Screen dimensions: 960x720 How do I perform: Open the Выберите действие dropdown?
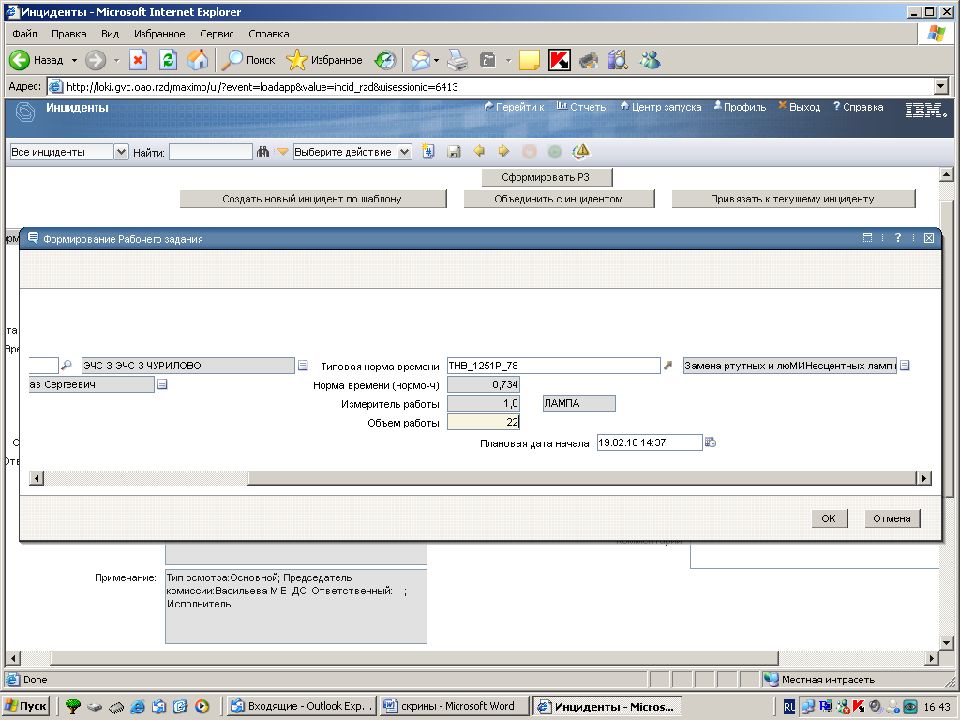click(404, 152)
